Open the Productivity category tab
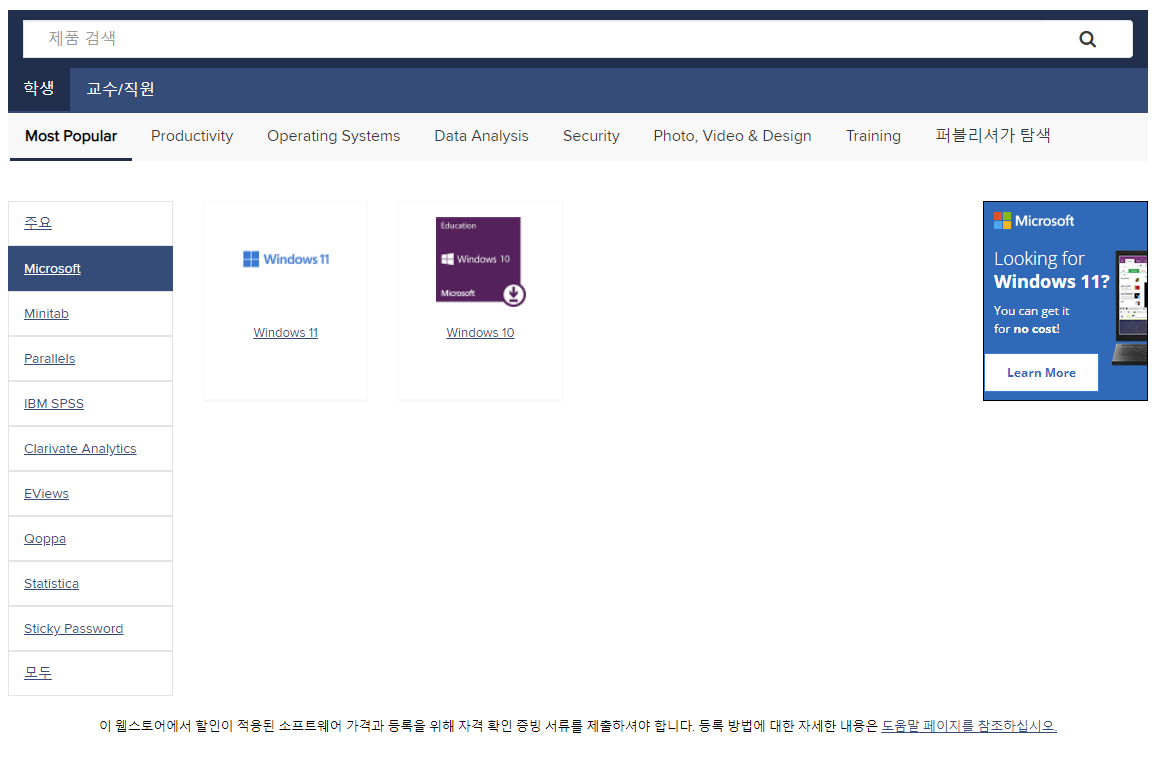 [192, 136]
